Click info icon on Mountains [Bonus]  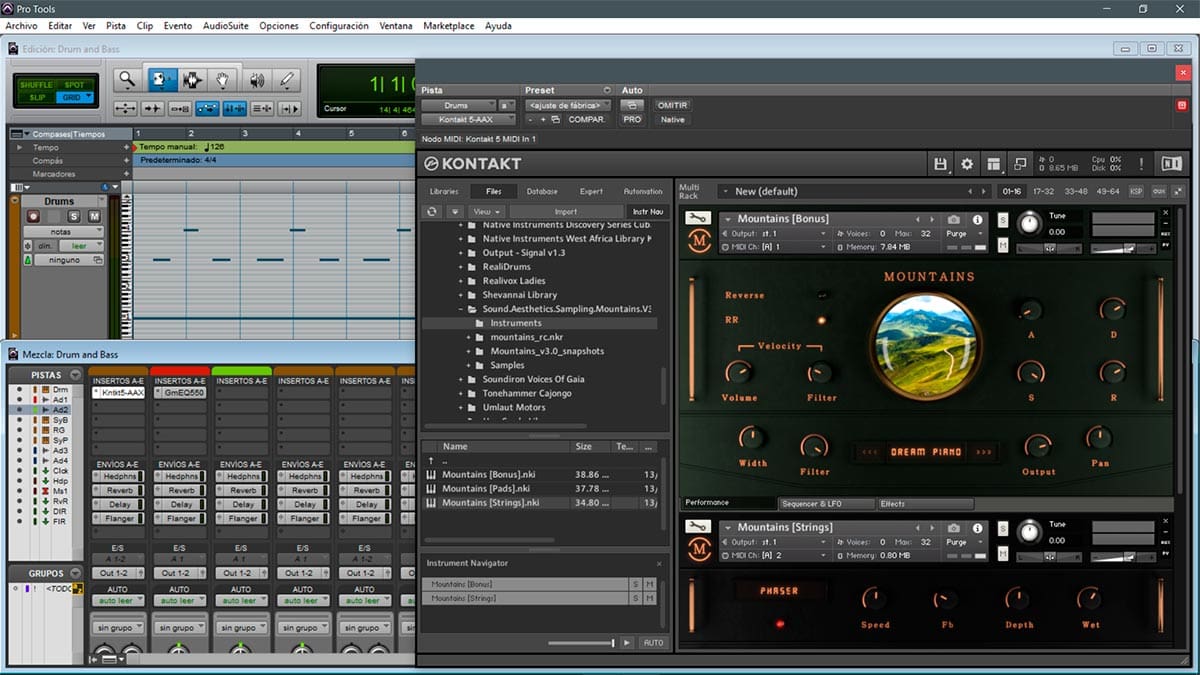point(978,219)
